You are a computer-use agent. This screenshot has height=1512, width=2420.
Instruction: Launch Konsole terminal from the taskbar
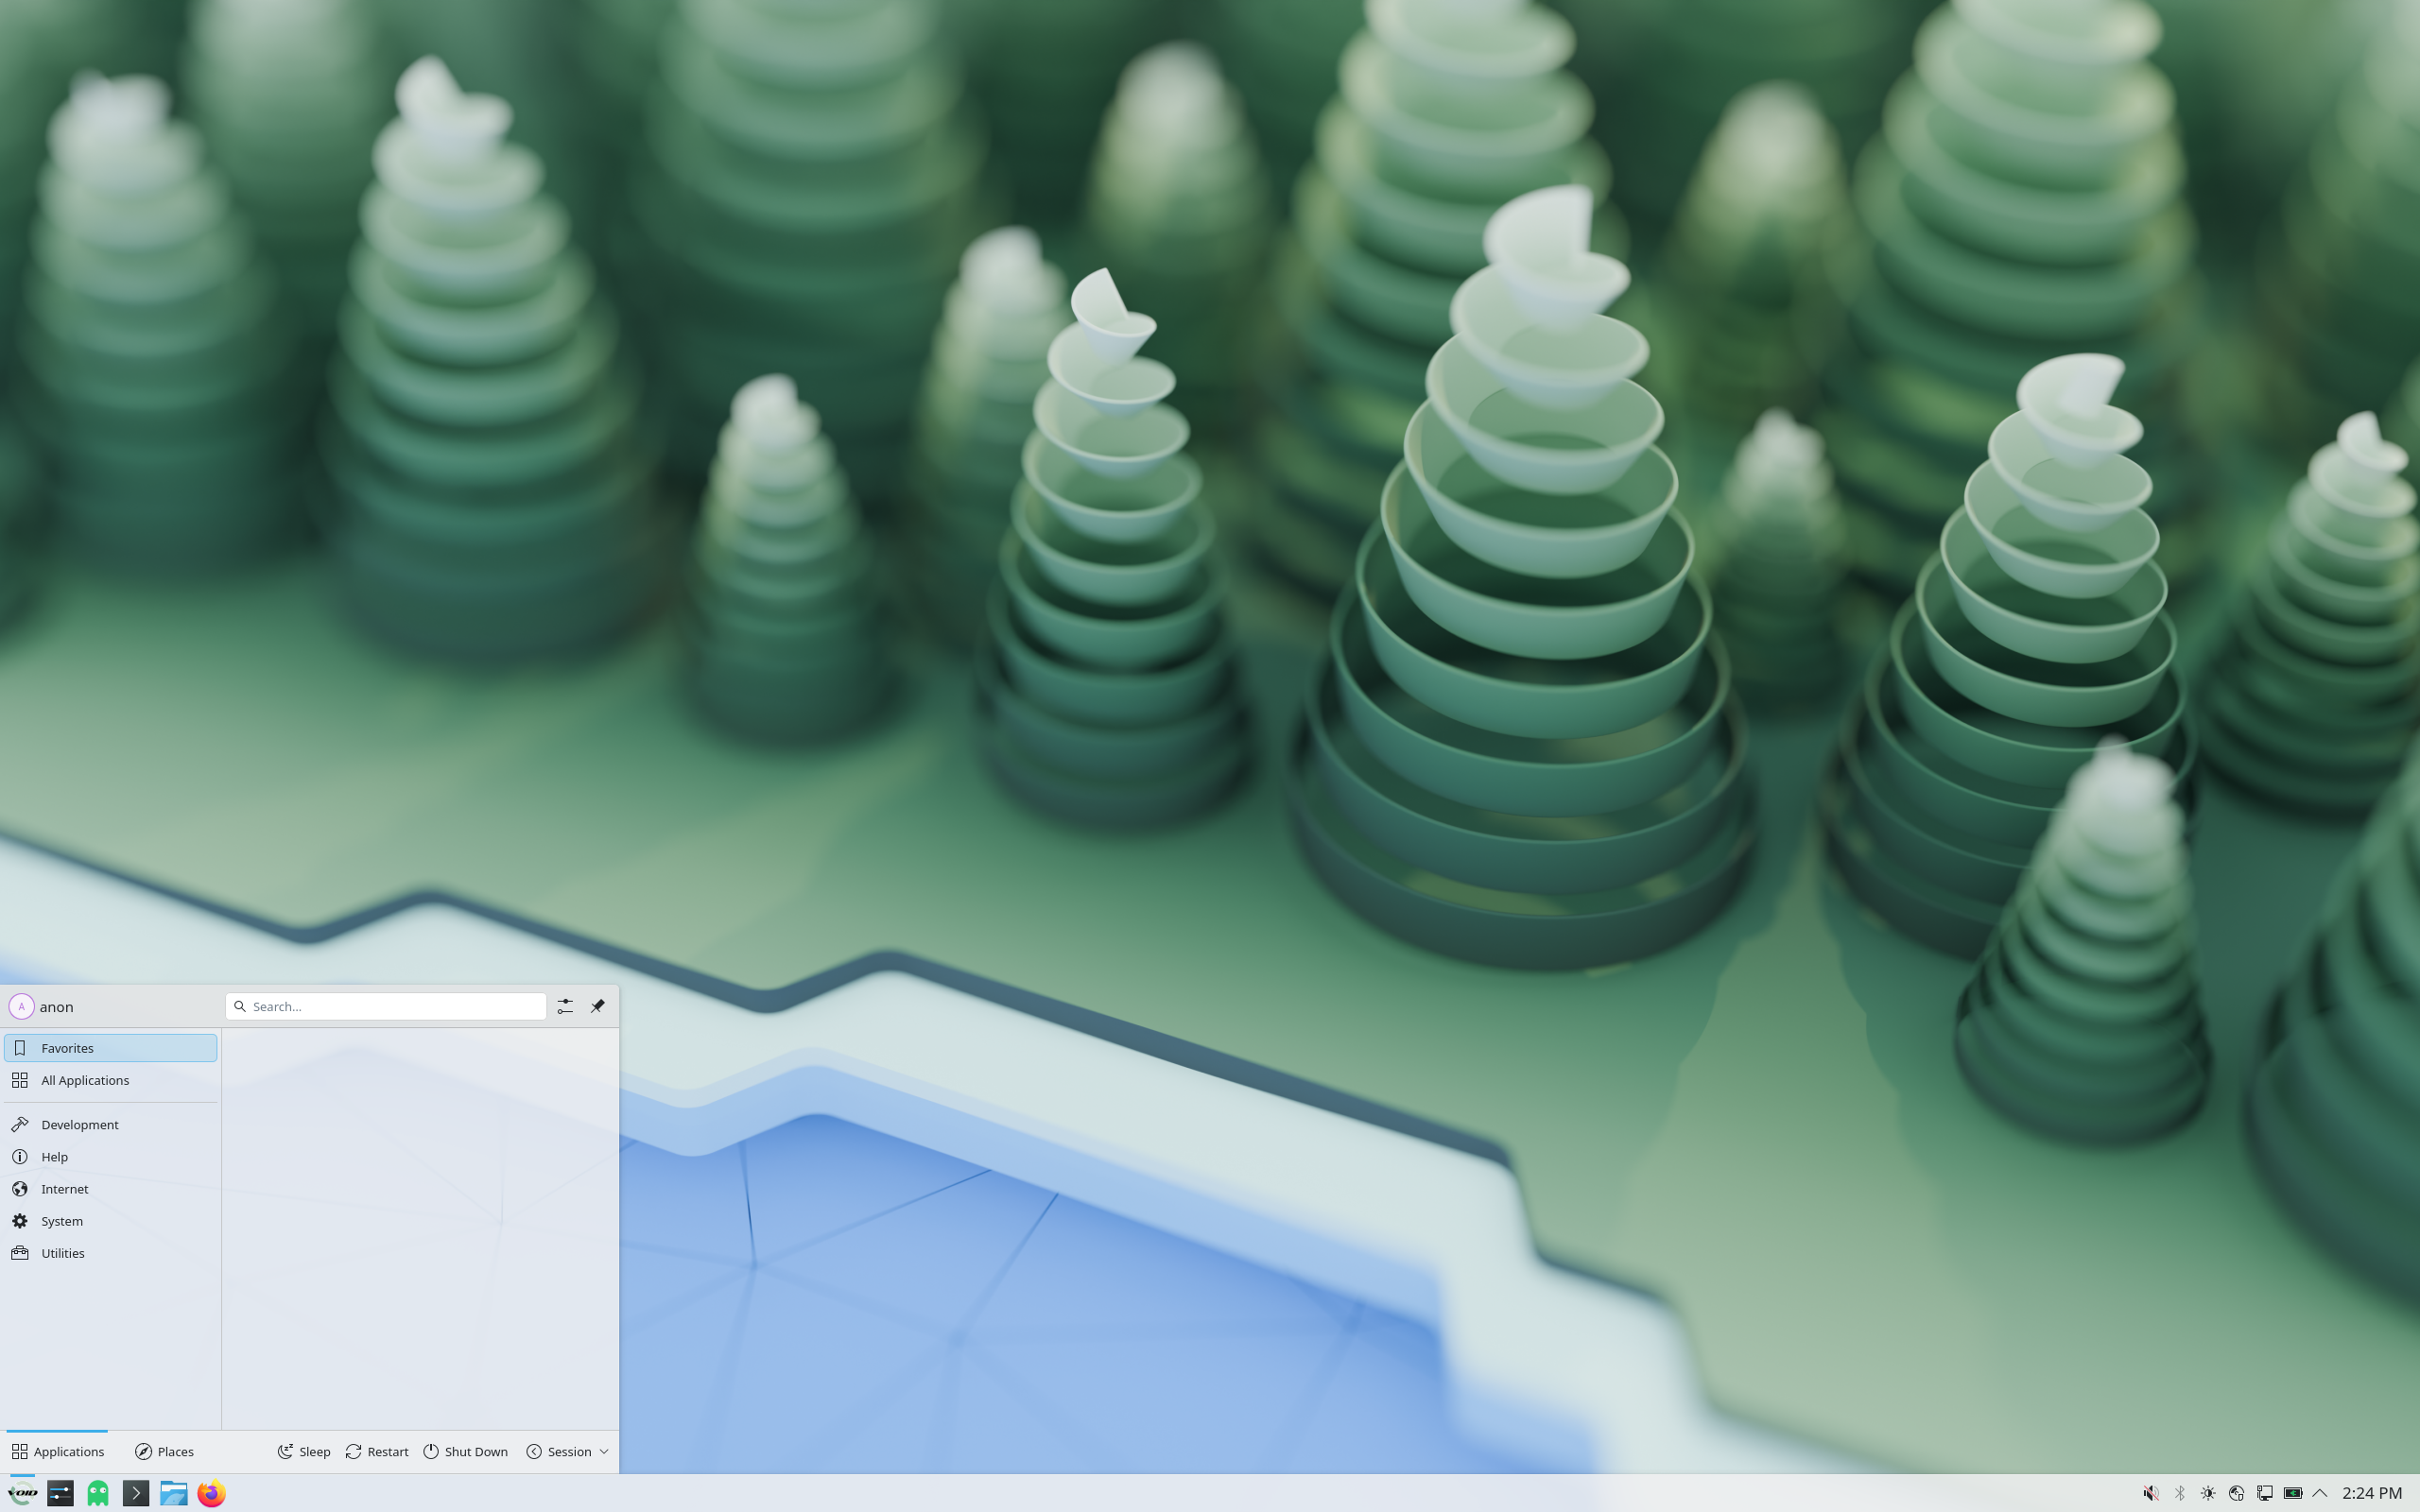[x=136, y=1493]
